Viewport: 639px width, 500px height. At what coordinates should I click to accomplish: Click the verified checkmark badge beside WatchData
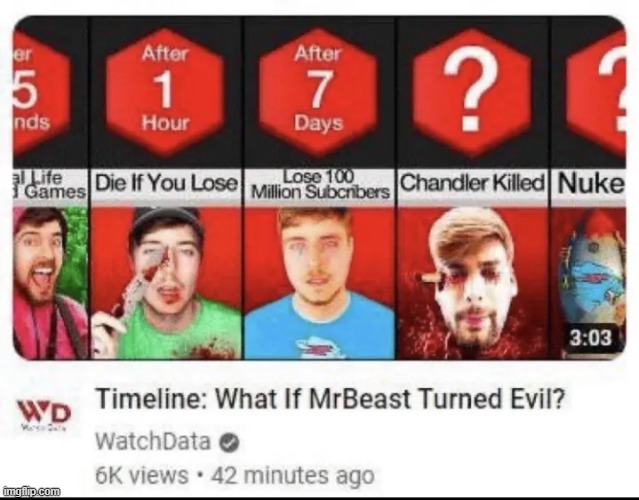pos(229,443)
